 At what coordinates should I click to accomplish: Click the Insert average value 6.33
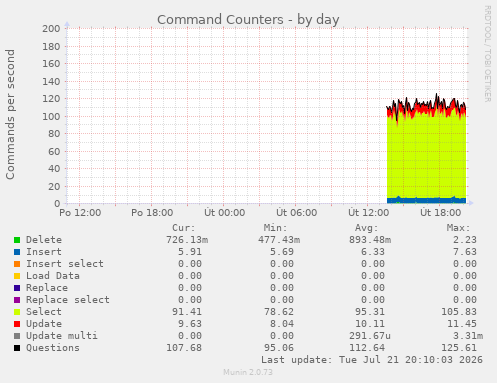(373, 252)
